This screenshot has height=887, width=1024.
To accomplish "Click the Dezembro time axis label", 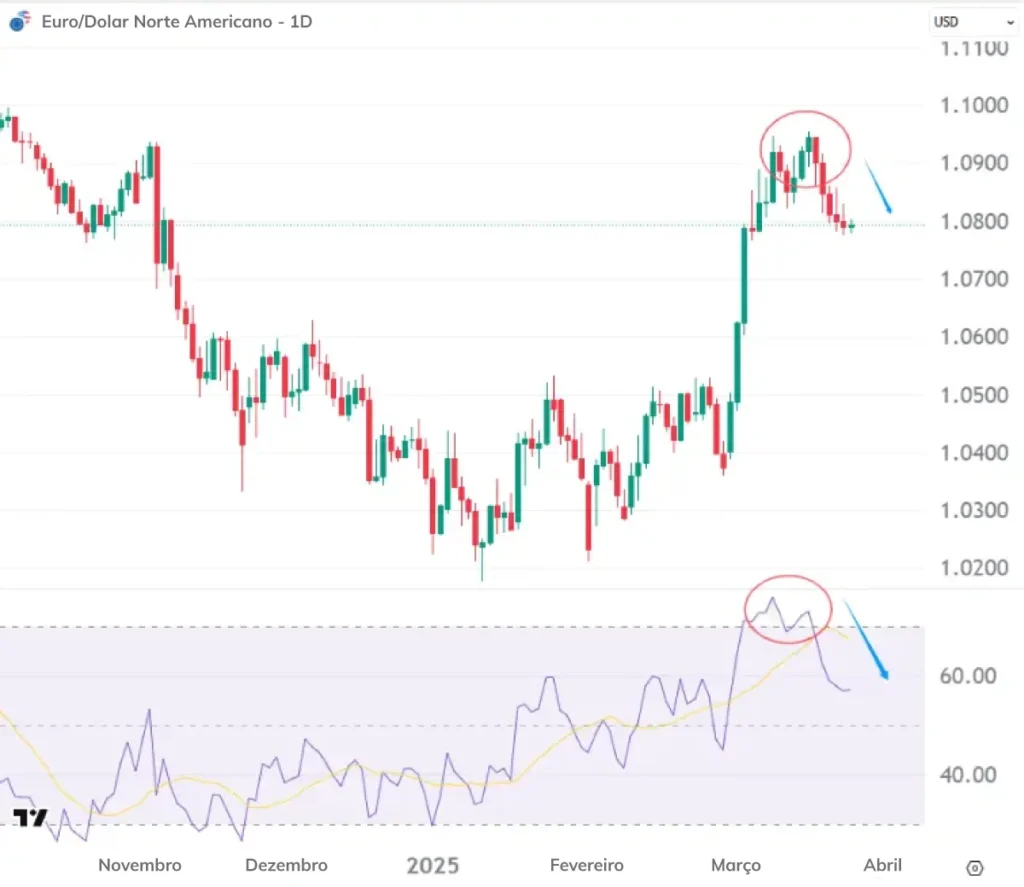I will pos(286,865).
